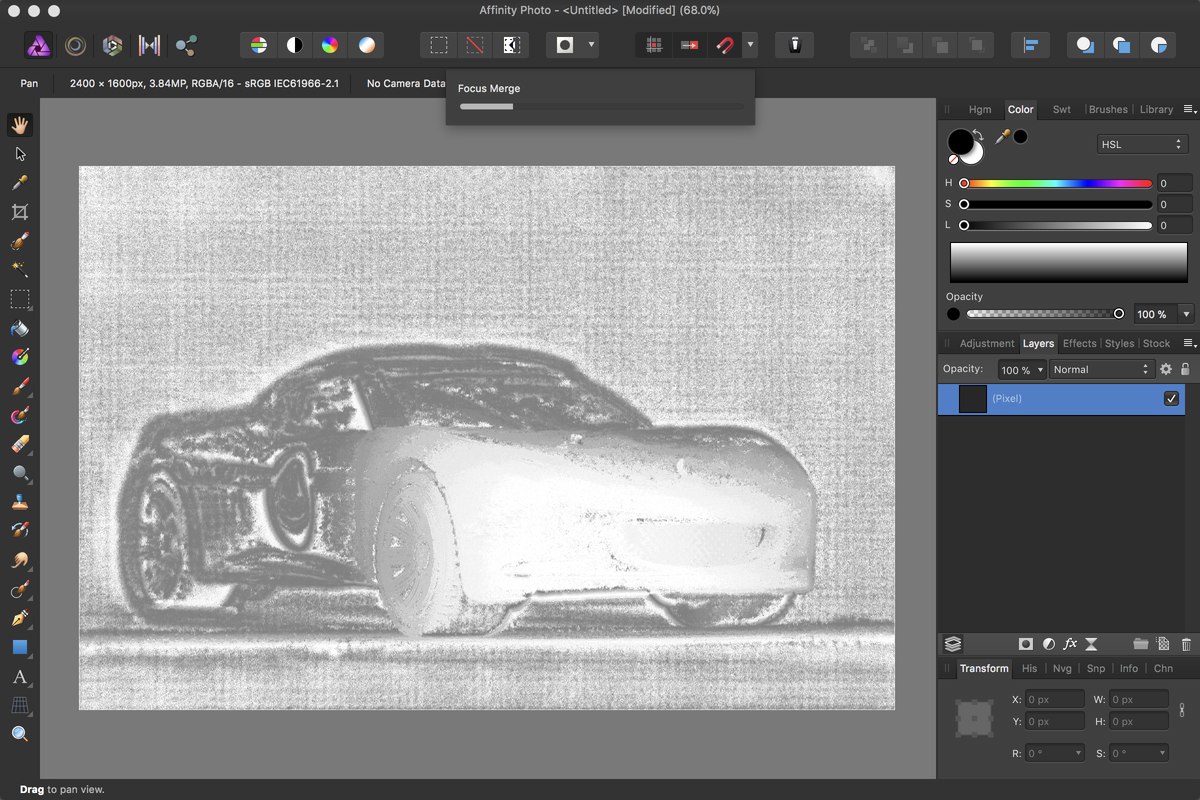Click the Deselect toolbar icon
The image size is (1200, 800).
(475, 45)
